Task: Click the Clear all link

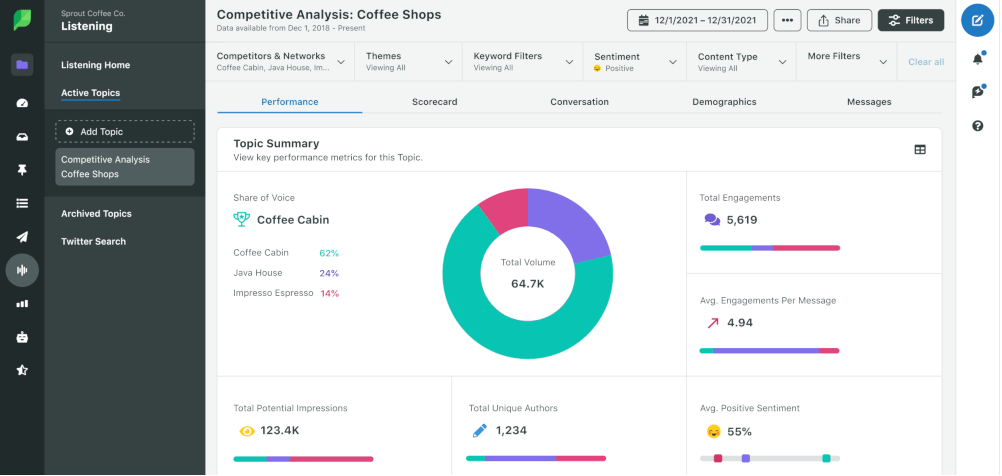Action: 926,61
